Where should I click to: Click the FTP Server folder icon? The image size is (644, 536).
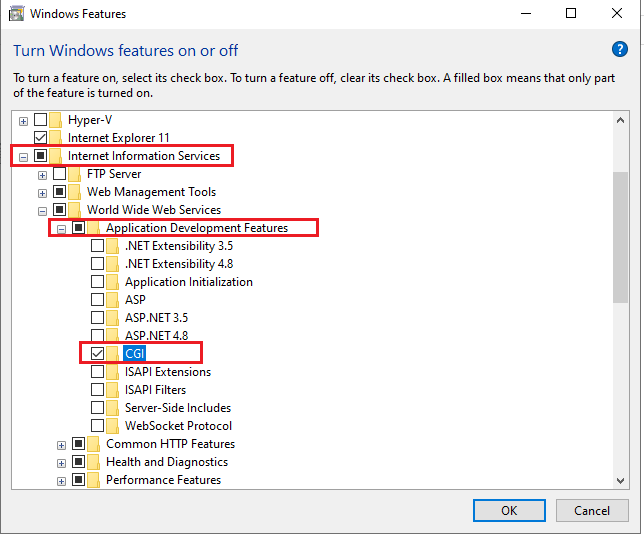point(74,174)
